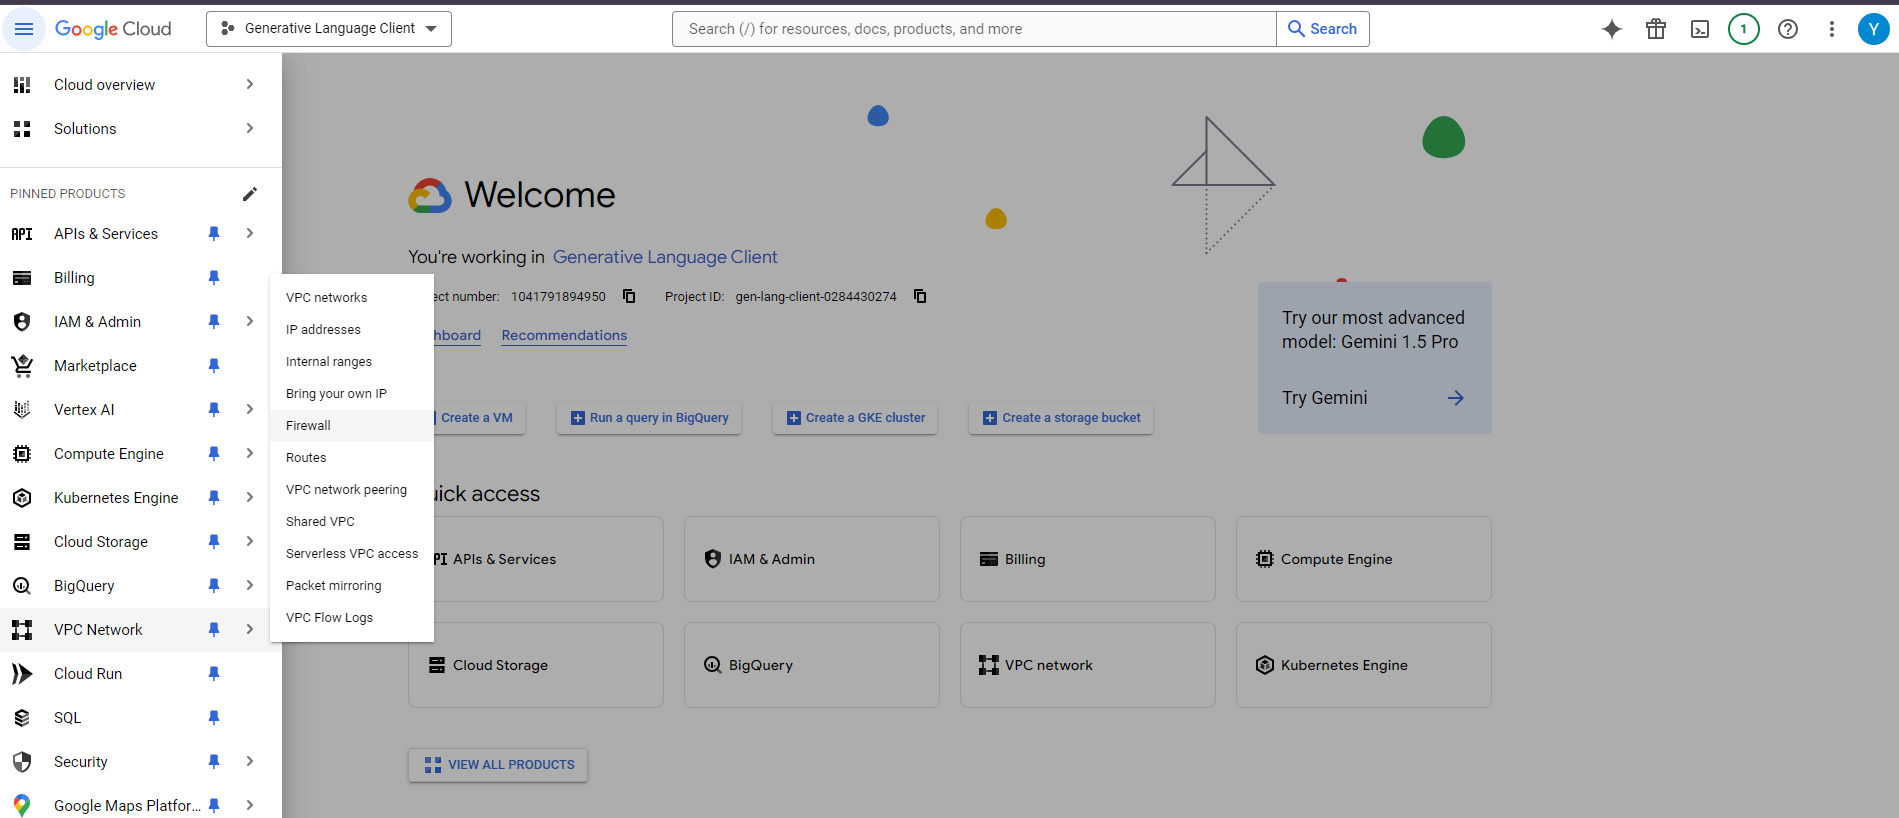The image size is (1899, 818).
Task: Focus the resources search input field
Action: pos(974,29)
